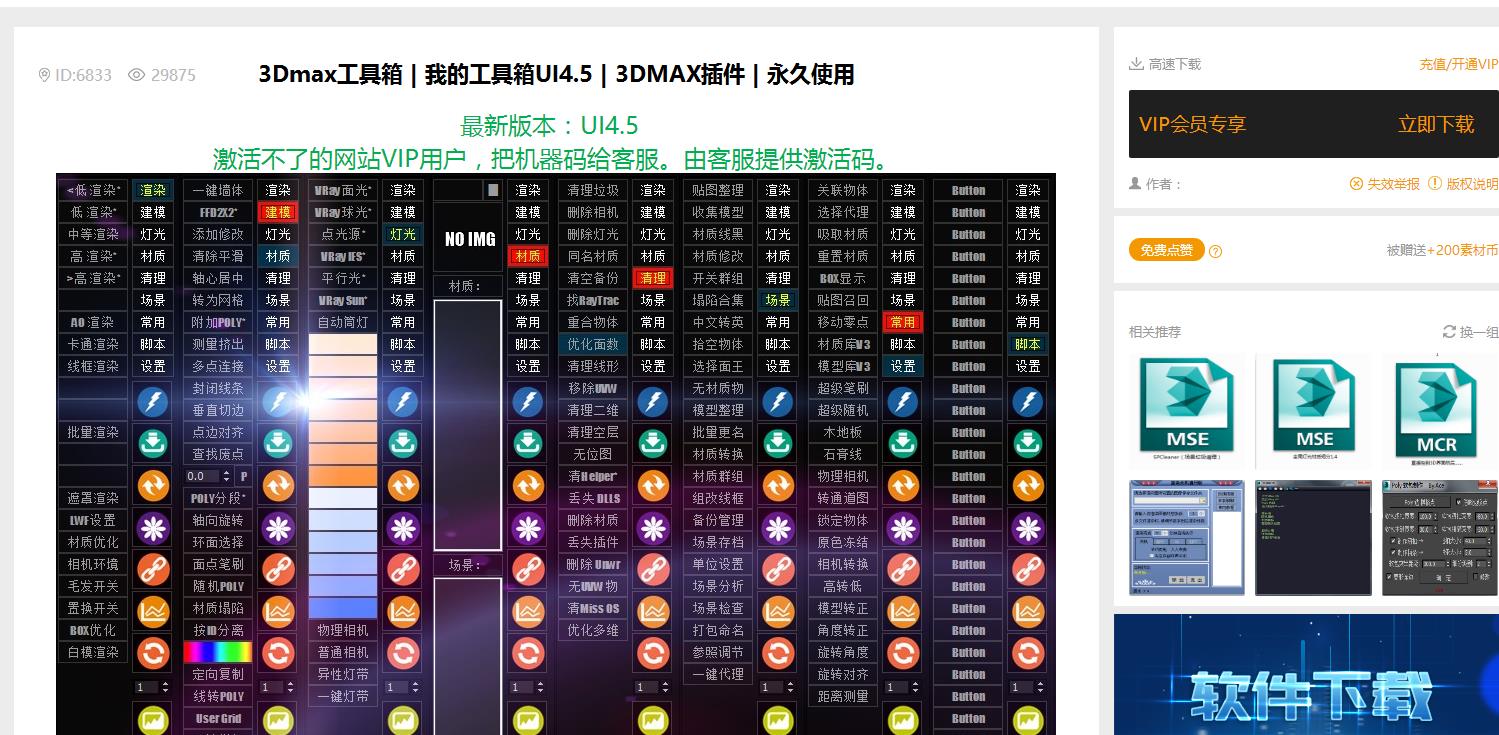Click the author person icon beside 作者
1499x735 pixels.
[1135, 184]
